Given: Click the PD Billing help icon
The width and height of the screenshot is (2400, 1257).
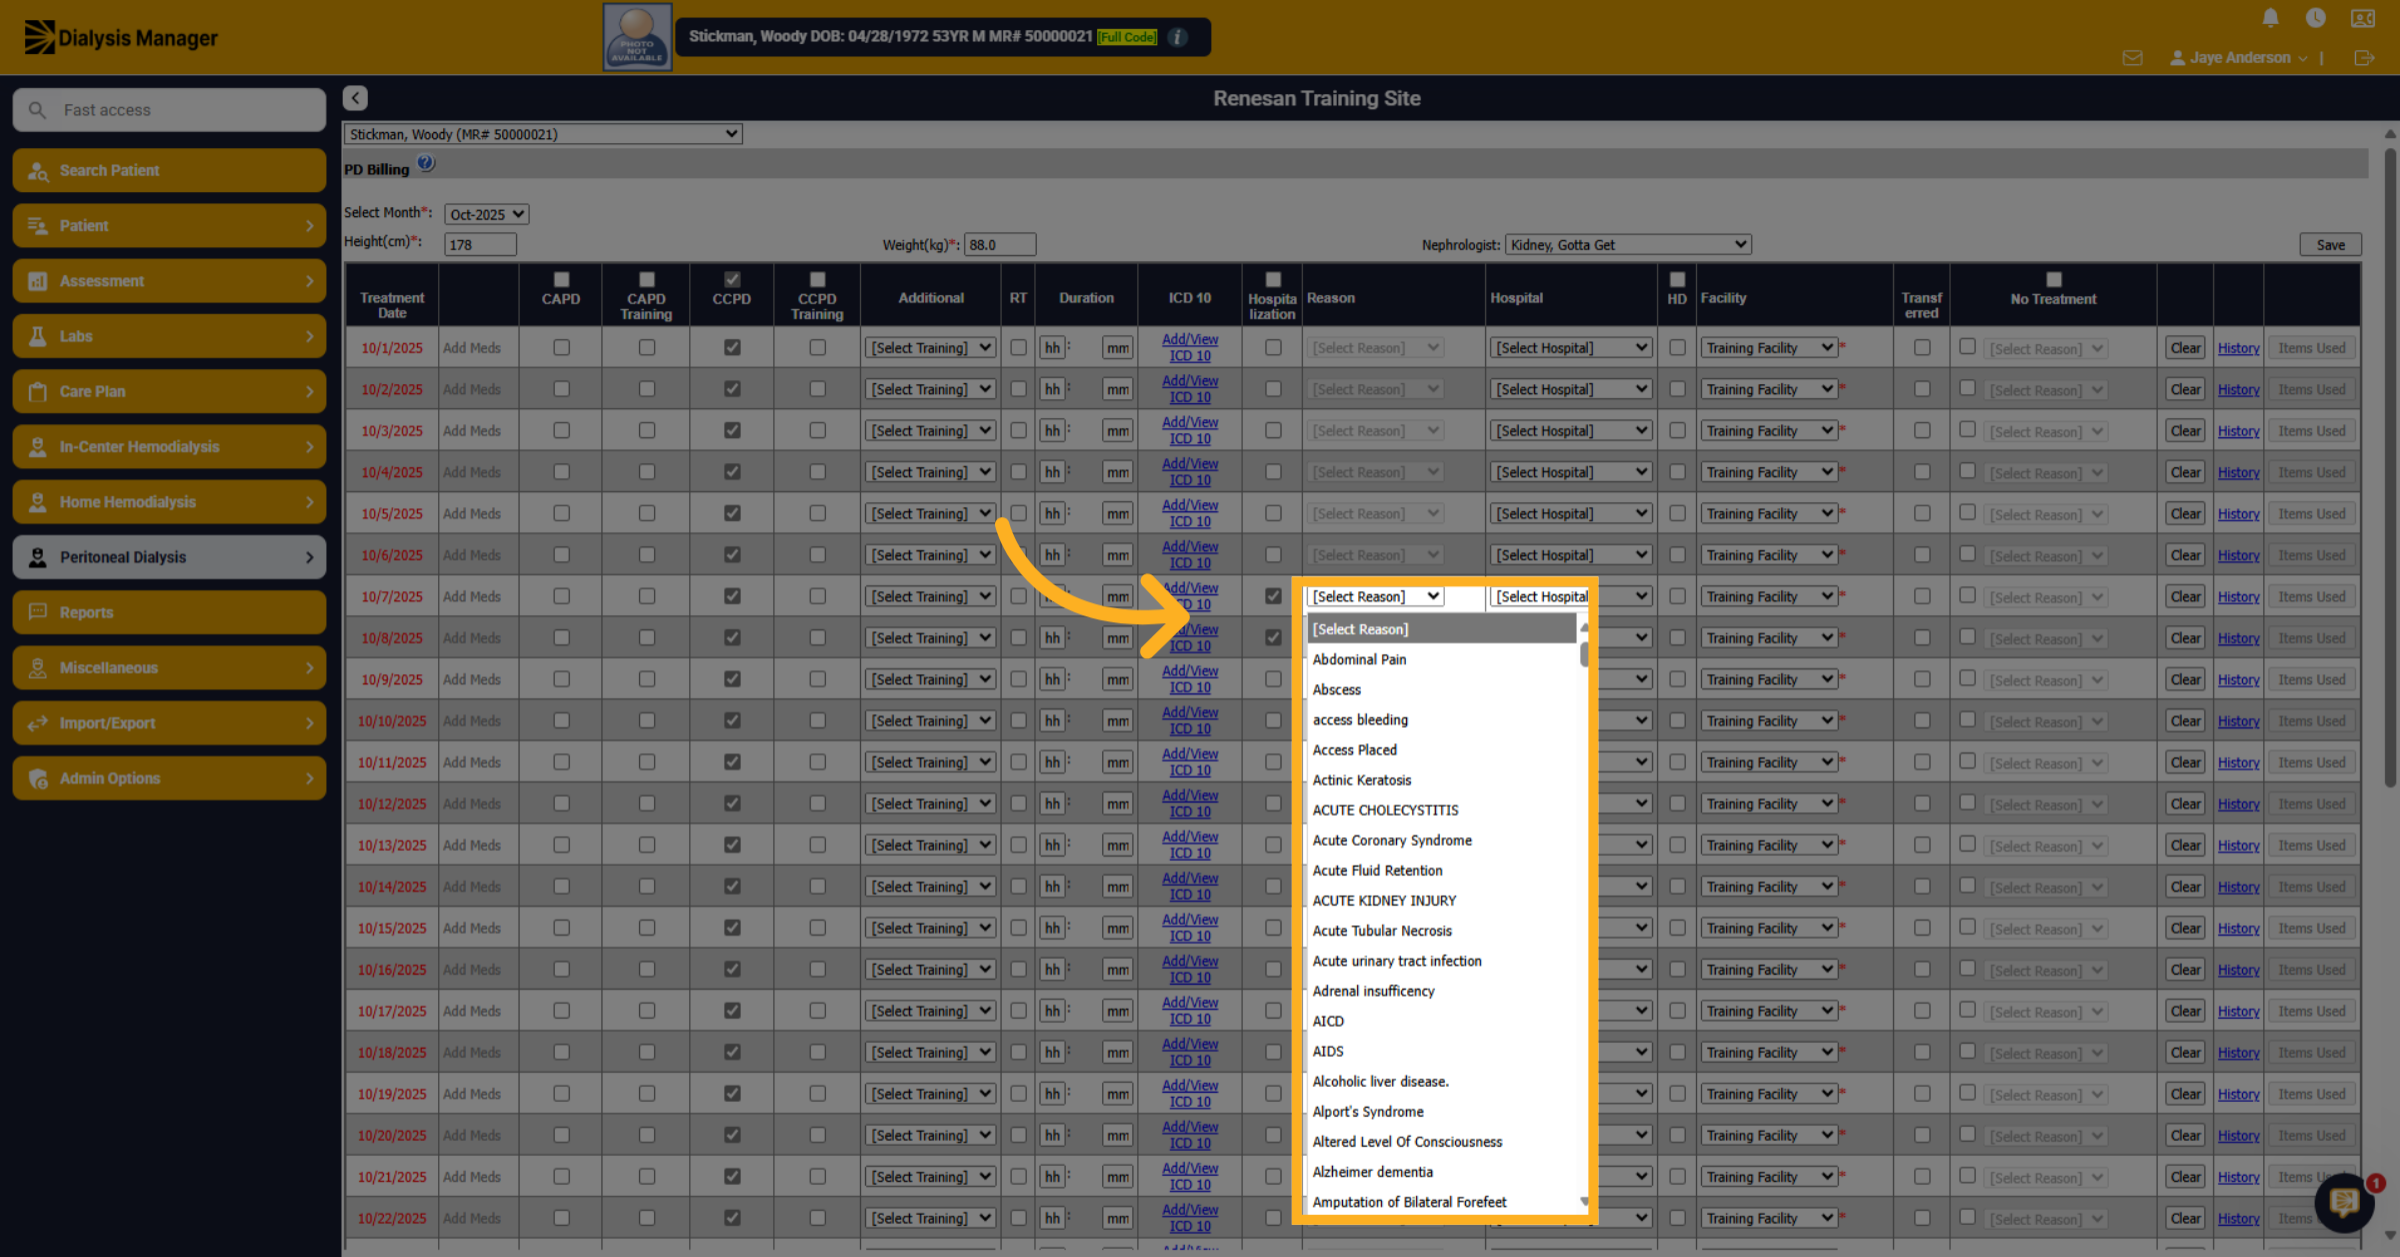Looking at the screenshot, I should coord(426,163).
